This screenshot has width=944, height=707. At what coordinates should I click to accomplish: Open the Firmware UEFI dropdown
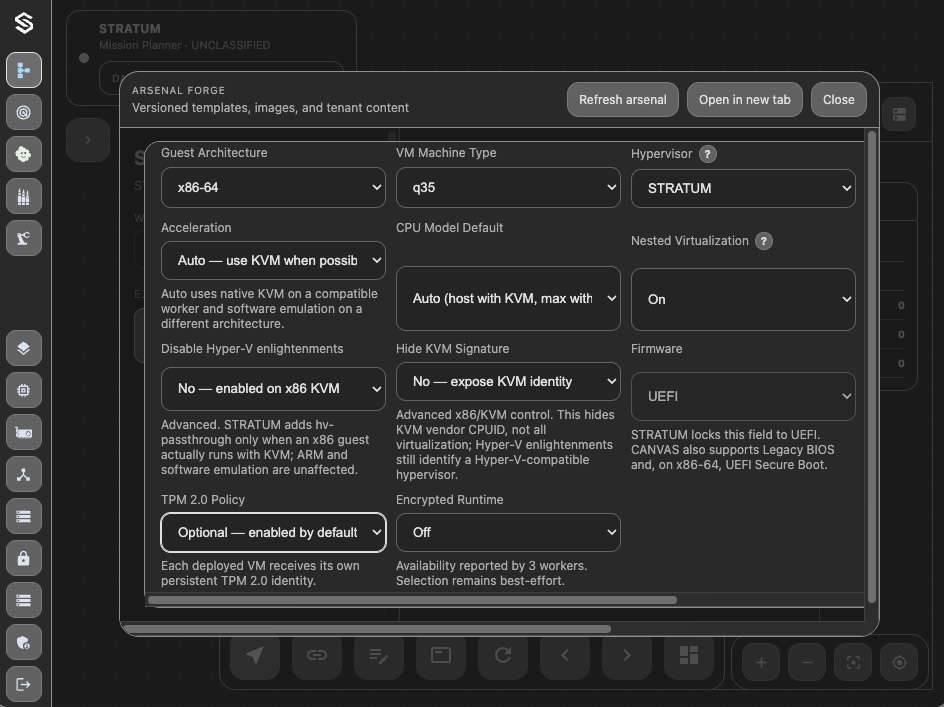click(x=743, y=396)
